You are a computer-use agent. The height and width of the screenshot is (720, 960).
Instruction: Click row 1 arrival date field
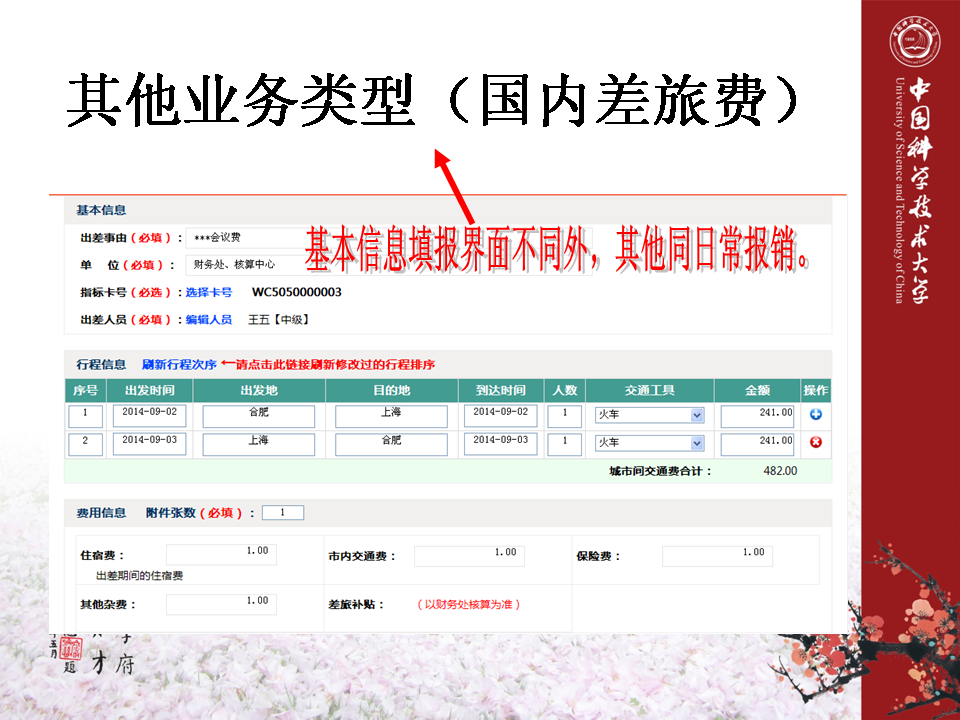point(500,416)
